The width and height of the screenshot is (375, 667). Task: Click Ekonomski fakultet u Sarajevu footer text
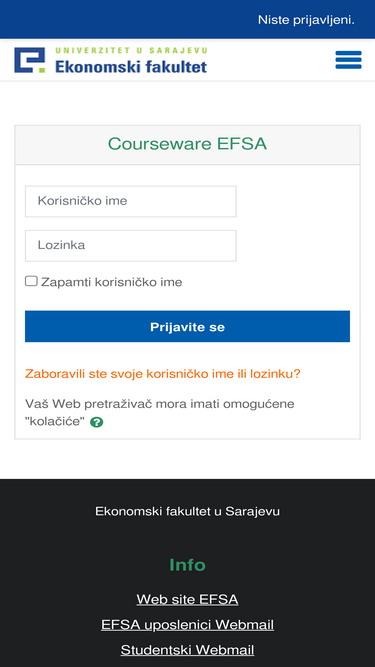[x=187, y=511]
